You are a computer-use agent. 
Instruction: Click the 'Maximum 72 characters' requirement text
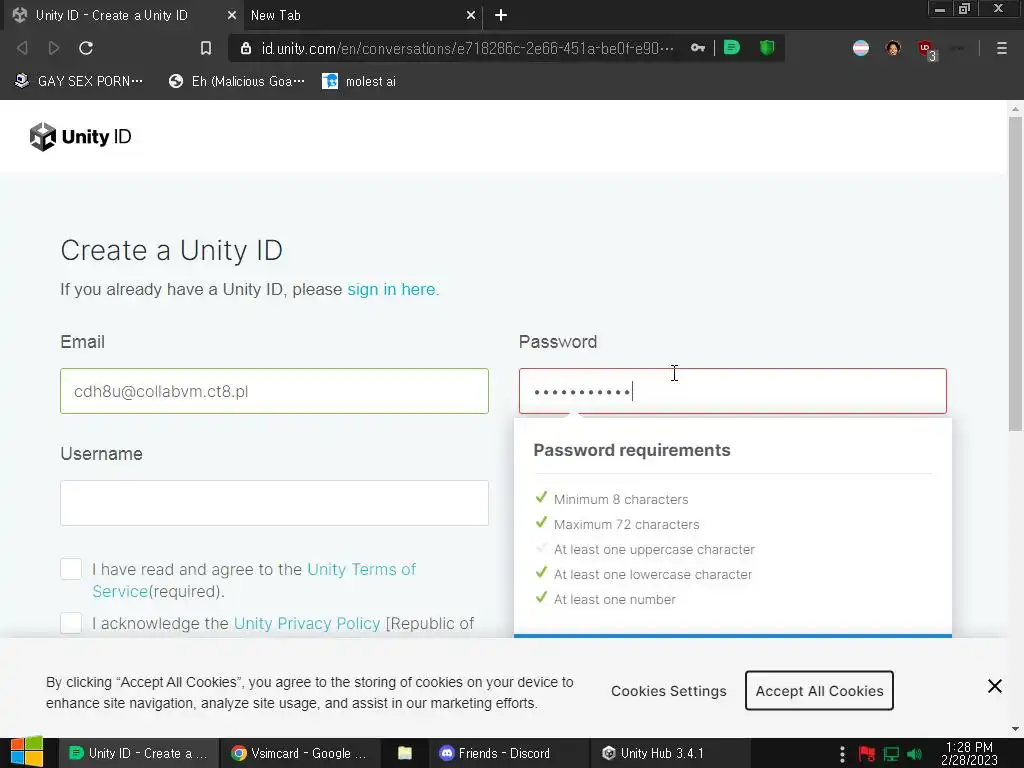tap(626, 524)
